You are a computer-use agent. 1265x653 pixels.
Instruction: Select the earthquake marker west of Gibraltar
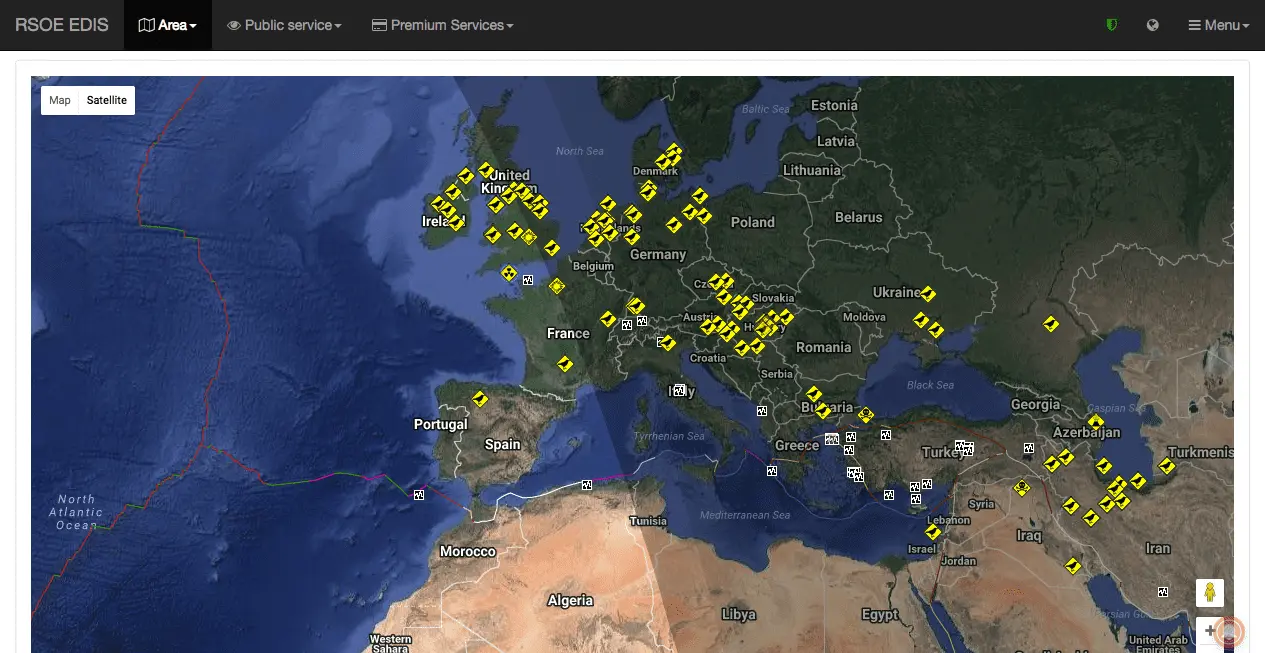419,494
